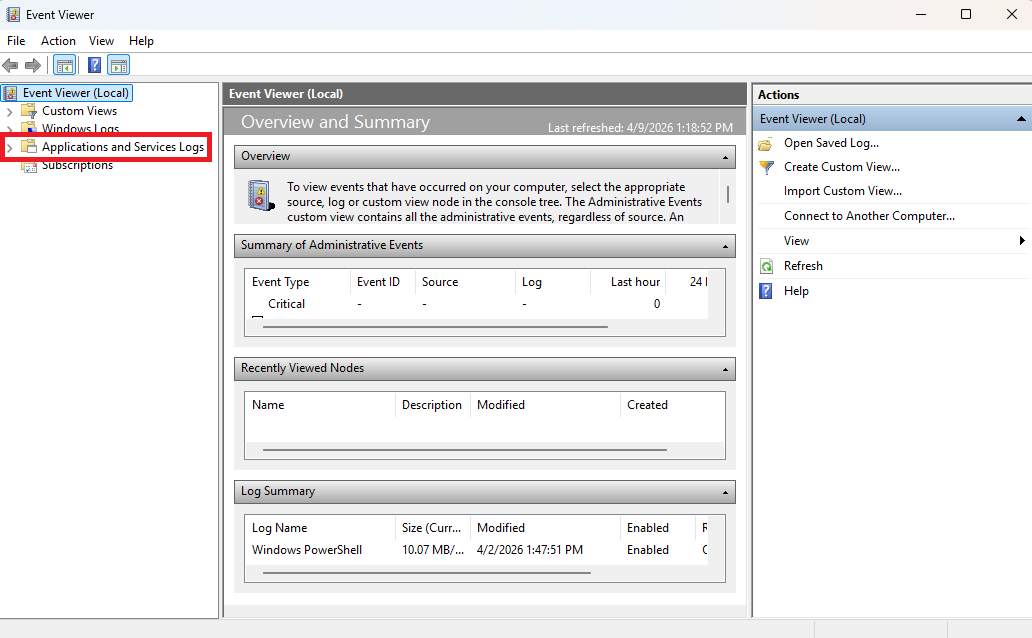Click the 4/2/2026 1:47:51 PM modified cell
Image resolution: width=1032 pixels, height=638 pixels.
(530, 550)
